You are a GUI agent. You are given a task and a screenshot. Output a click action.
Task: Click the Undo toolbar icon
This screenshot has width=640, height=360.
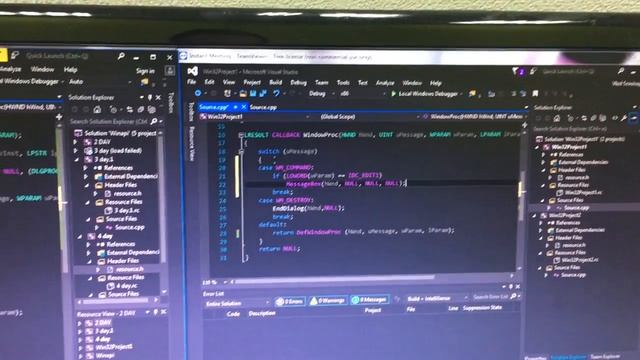(276, 93)
